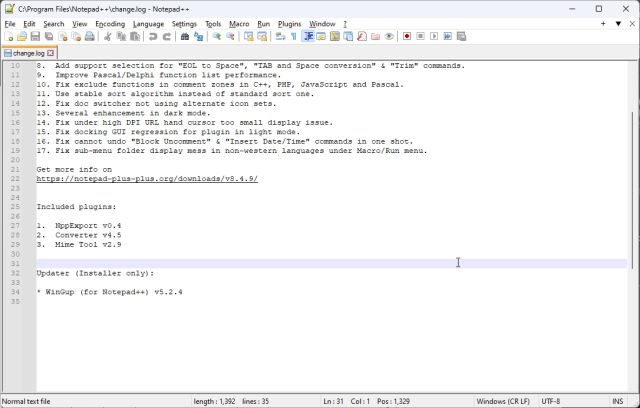Open the Language menu
The width and height of the screenshot is (640, 408).
148,24
